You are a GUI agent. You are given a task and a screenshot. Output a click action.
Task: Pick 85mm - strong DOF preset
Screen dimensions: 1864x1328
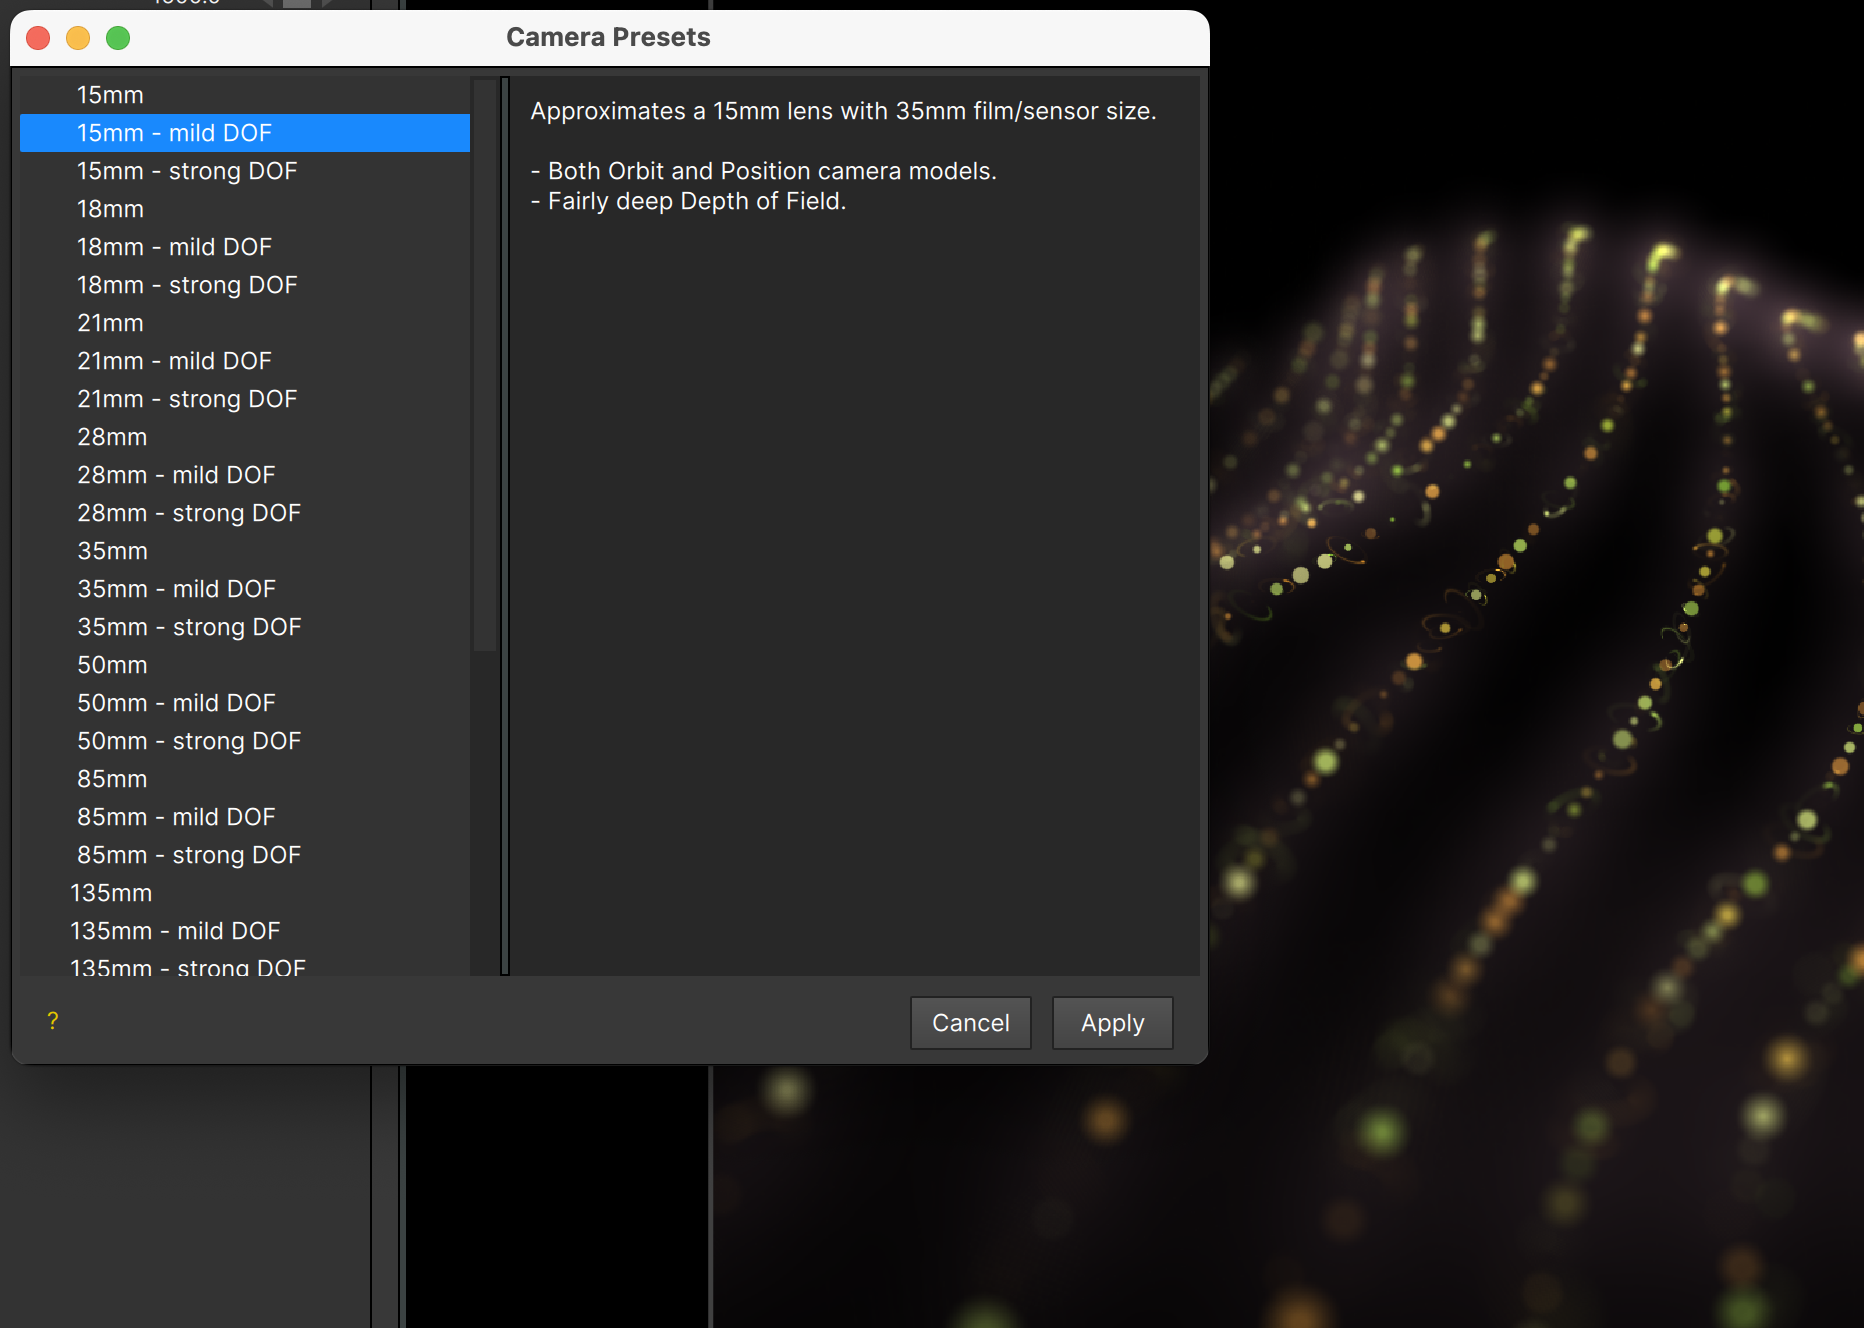[x=245, y=855]
